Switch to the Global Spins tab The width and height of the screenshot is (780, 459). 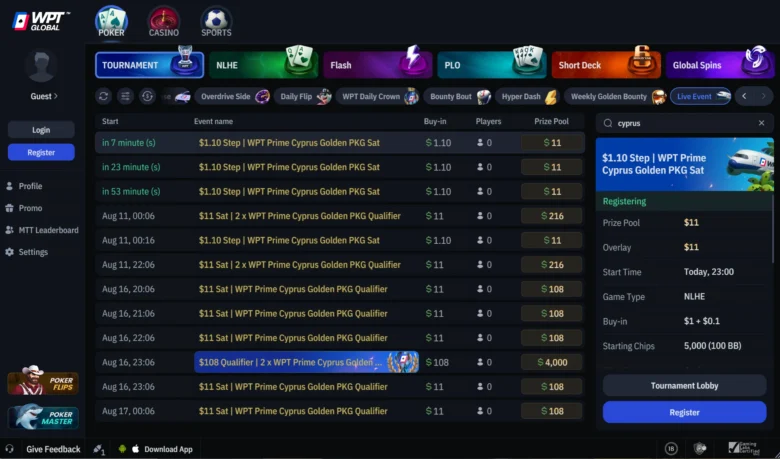(720, 65)
